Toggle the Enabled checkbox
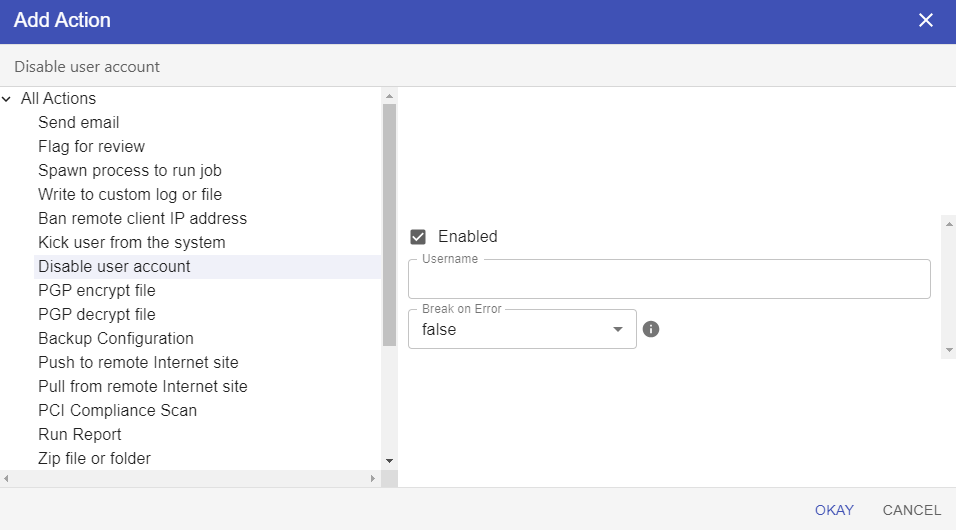Viewport: 956px width, 530px height. click(x=419, y=237)
